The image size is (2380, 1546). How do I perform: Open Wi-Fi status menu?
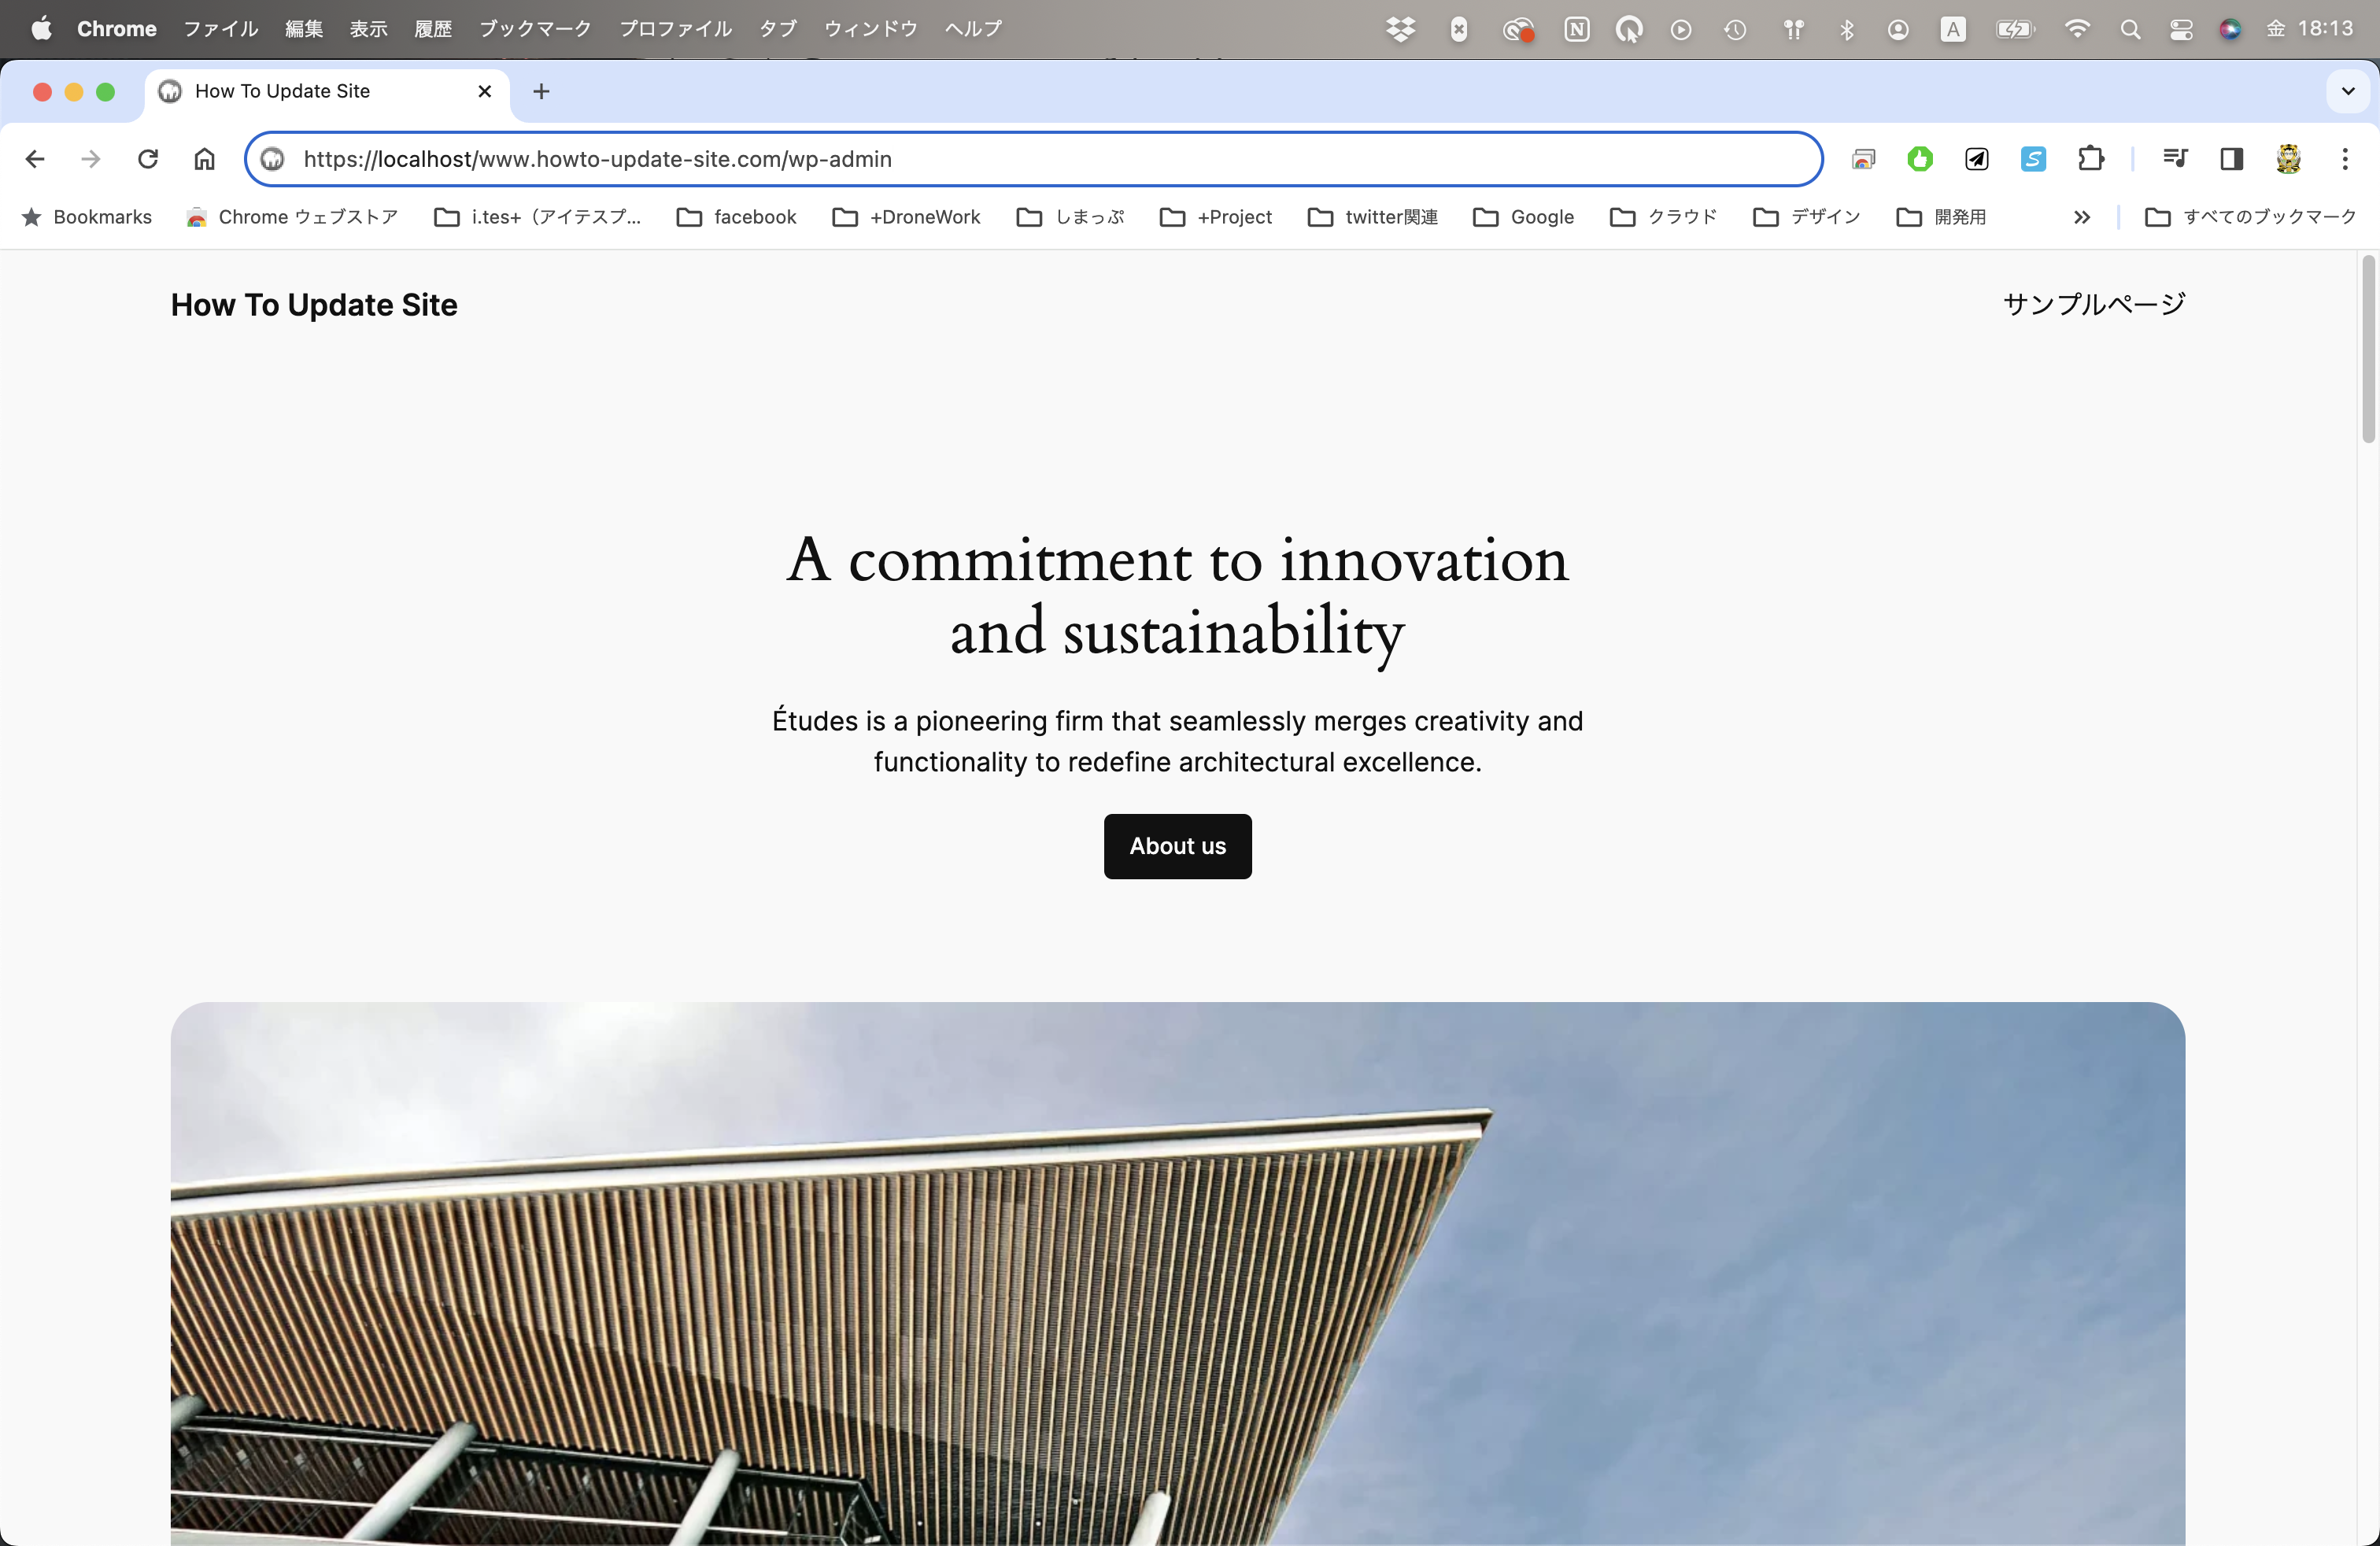(2077, 29)
